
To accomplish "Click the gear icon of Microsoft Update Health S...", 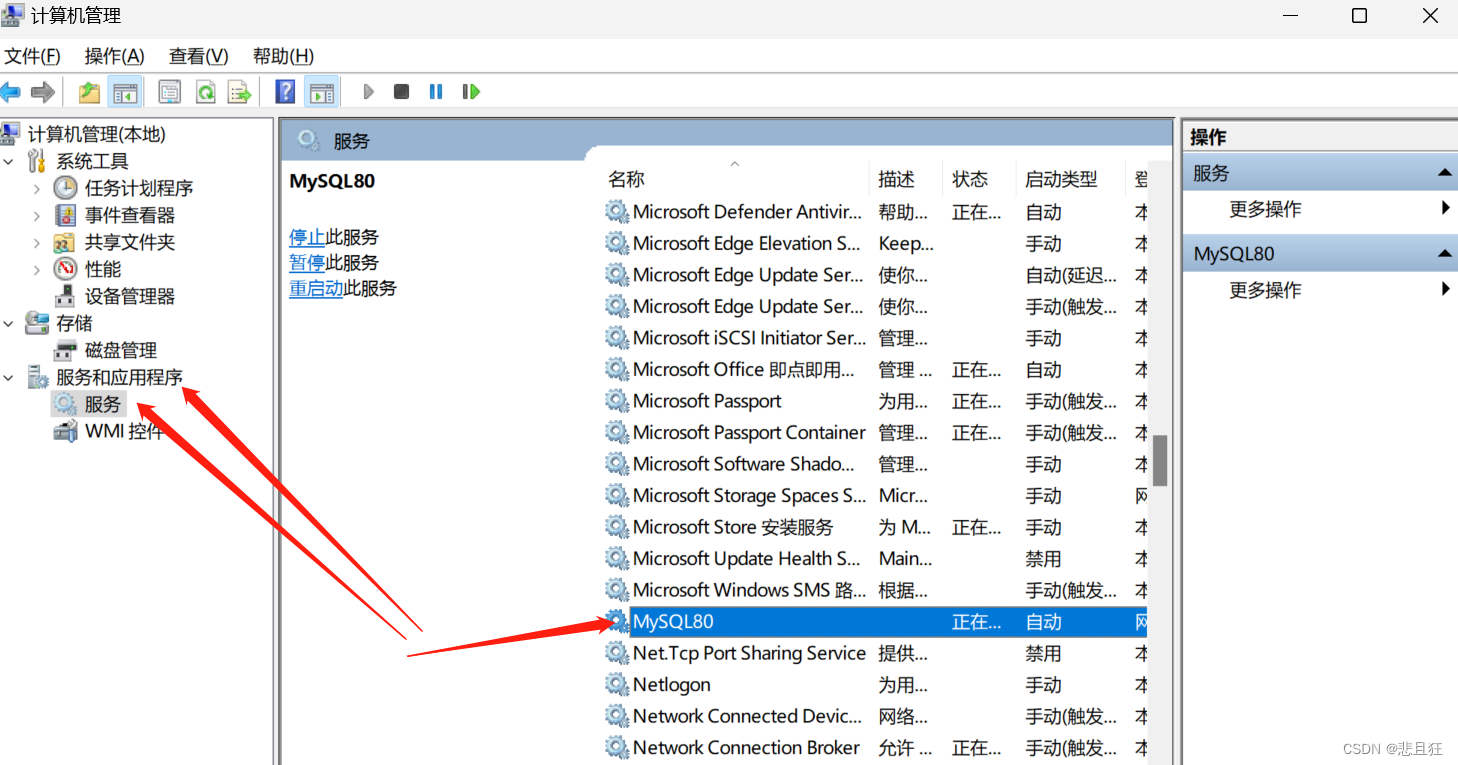I will (617, 559).
